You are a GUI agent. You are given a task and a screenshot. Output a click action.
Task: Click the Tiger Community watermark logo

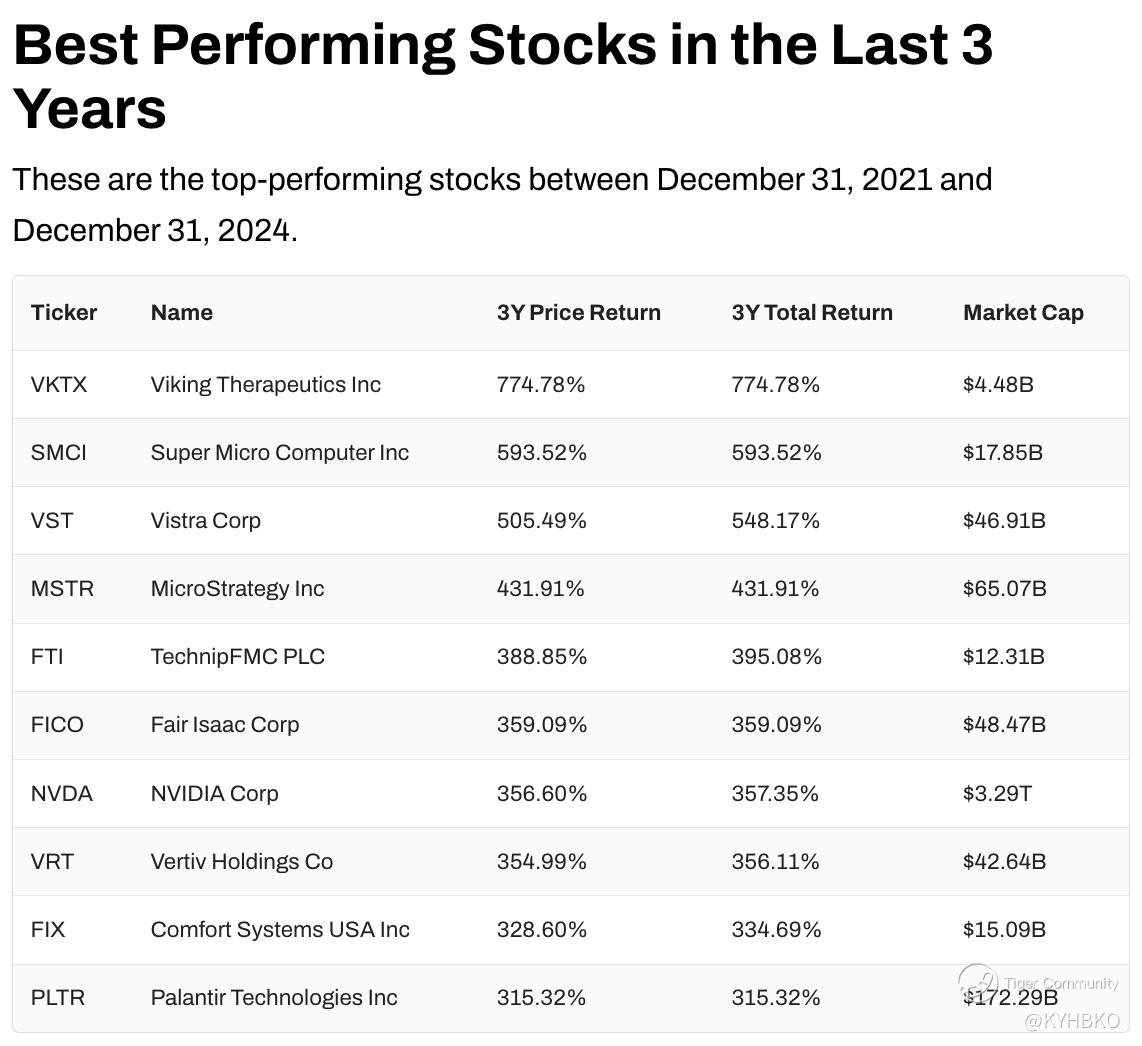(978, 981)
